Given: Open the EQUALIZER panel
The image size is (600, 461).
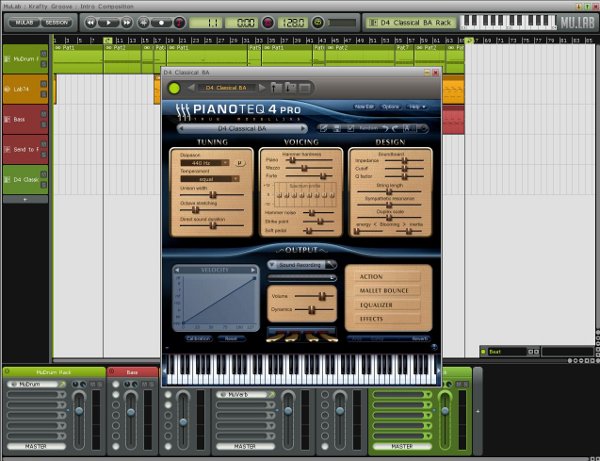Looking at the screenshot, I should [387, 305].
